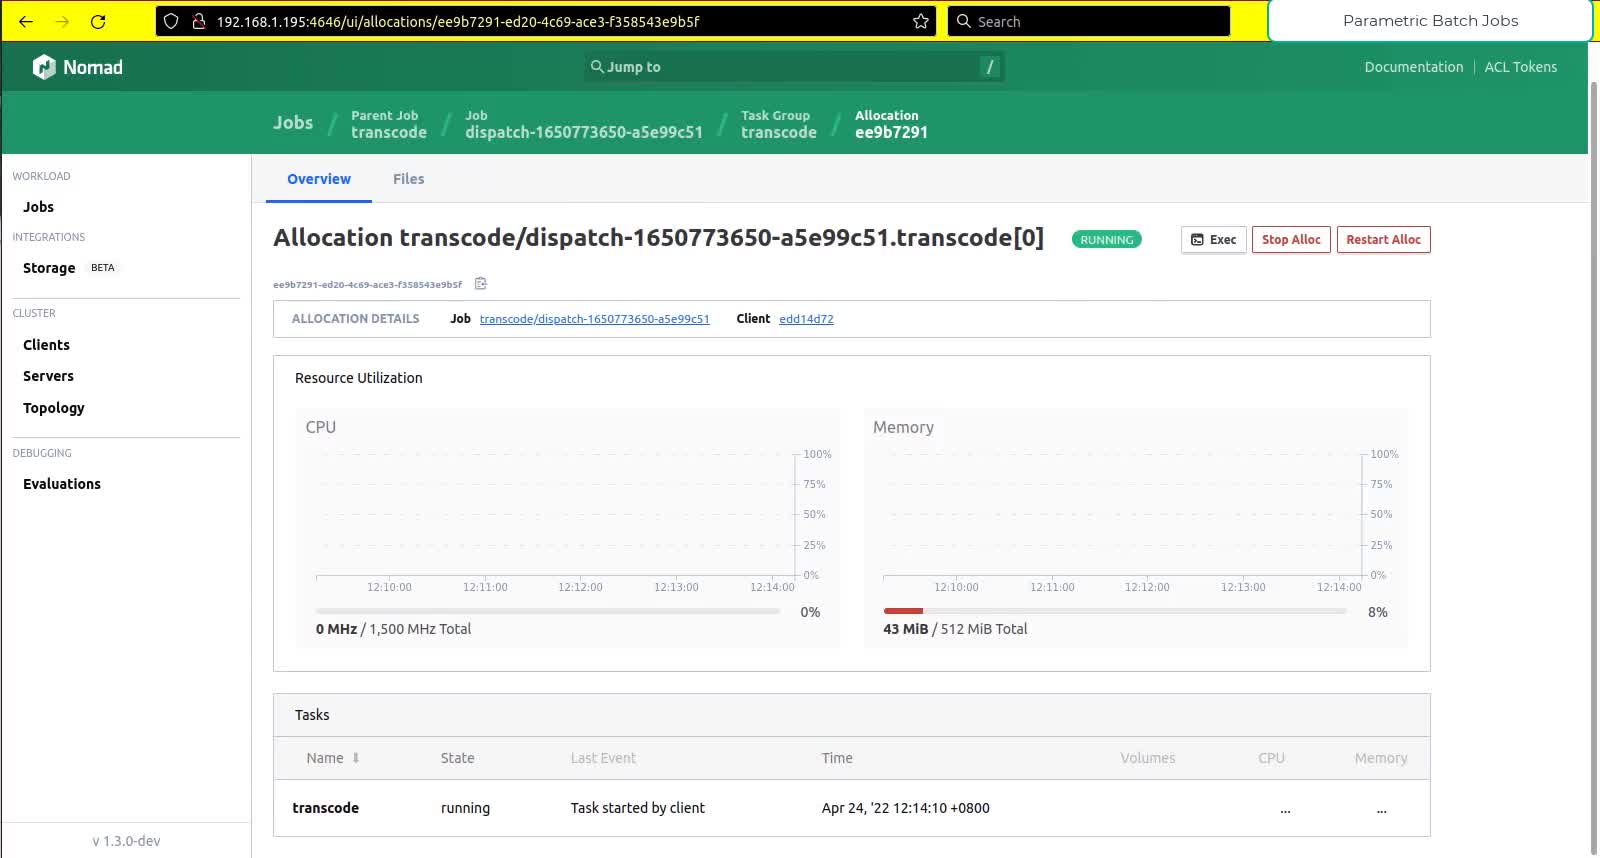Open dispatch-1650773650-a5e99c51 job breadcrumb
Screen dimensions: 1600x858
pyautogui.click(x=584, y=124)
